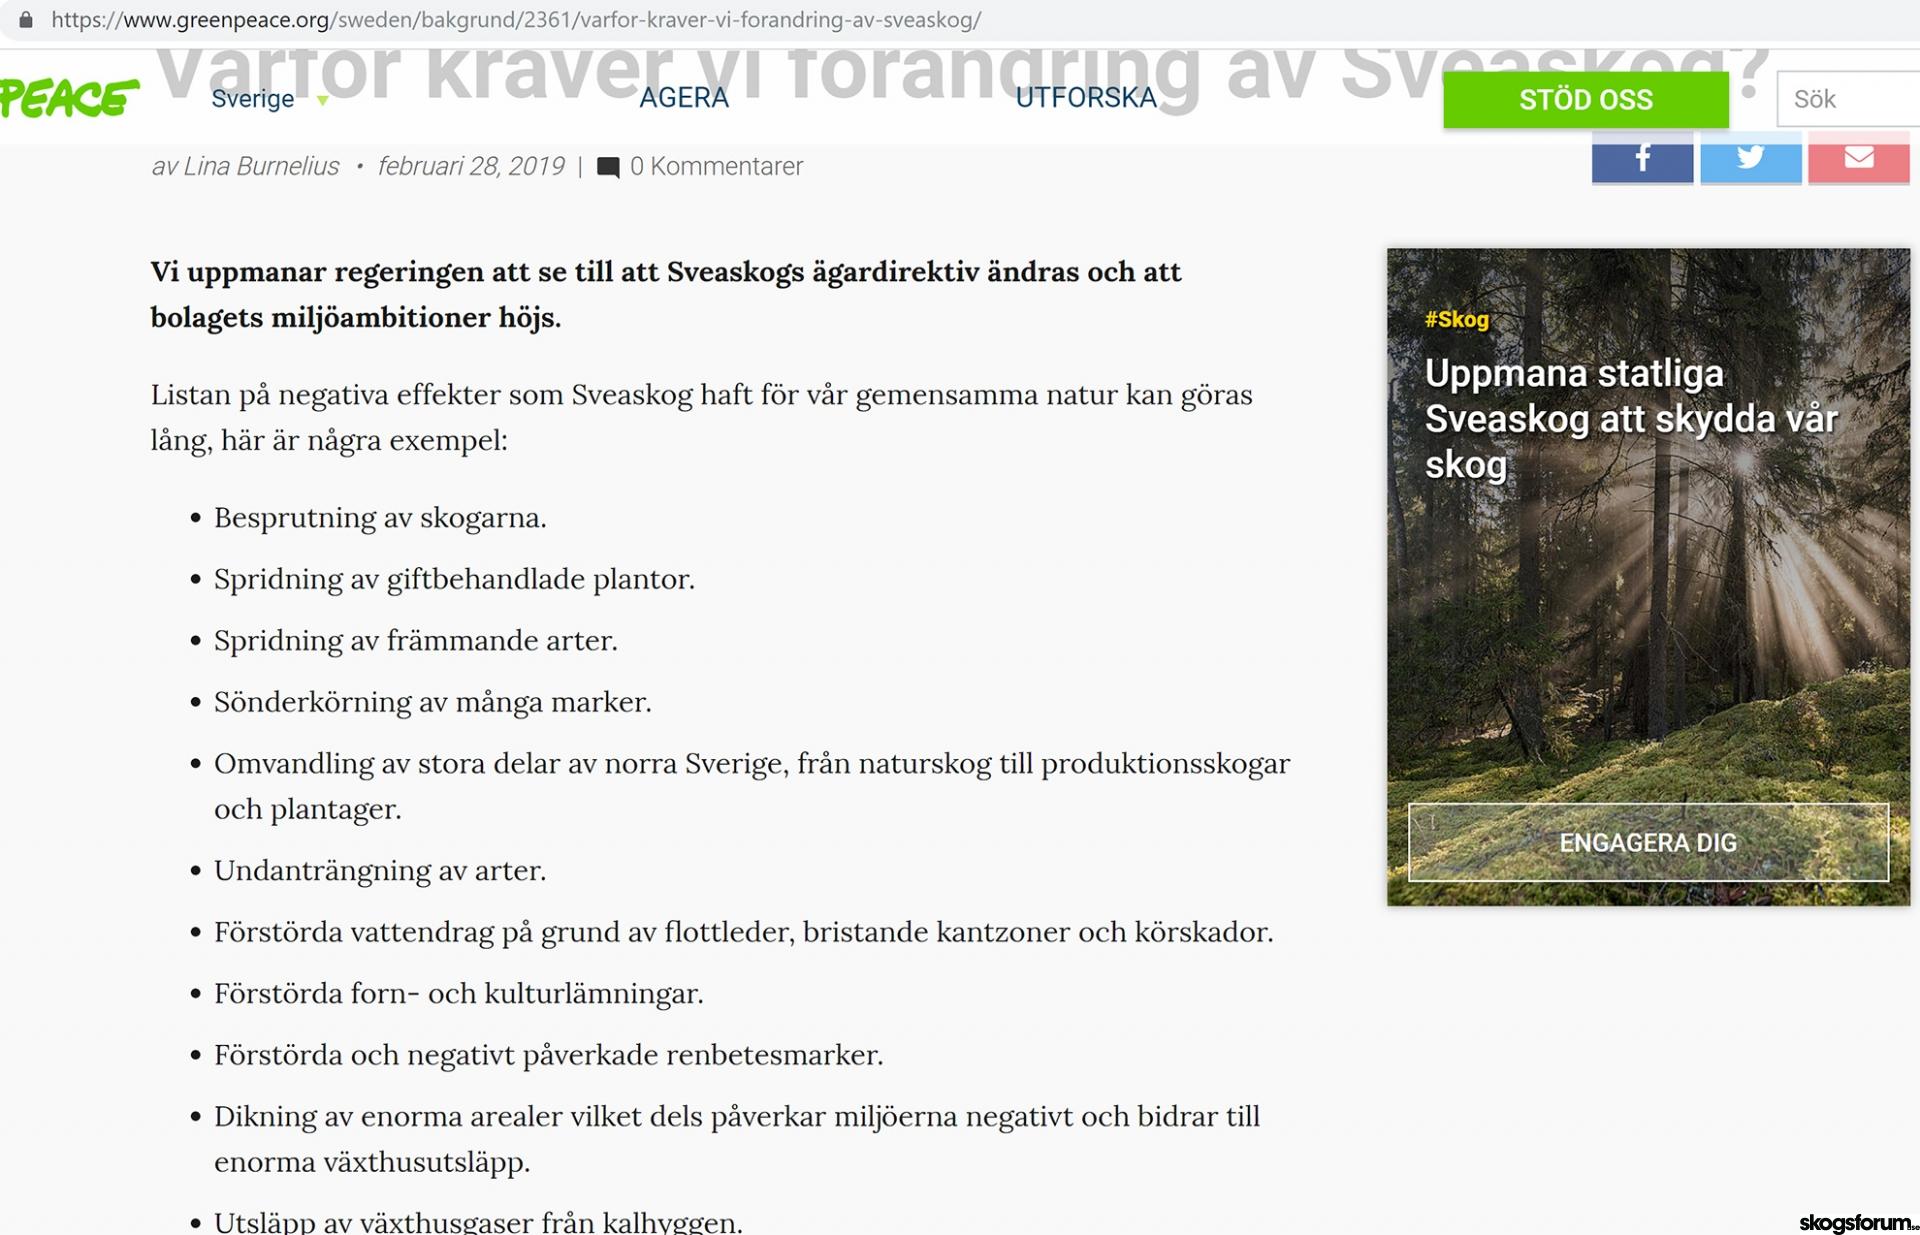Click the #Skog tag

tap(1456, 320)
